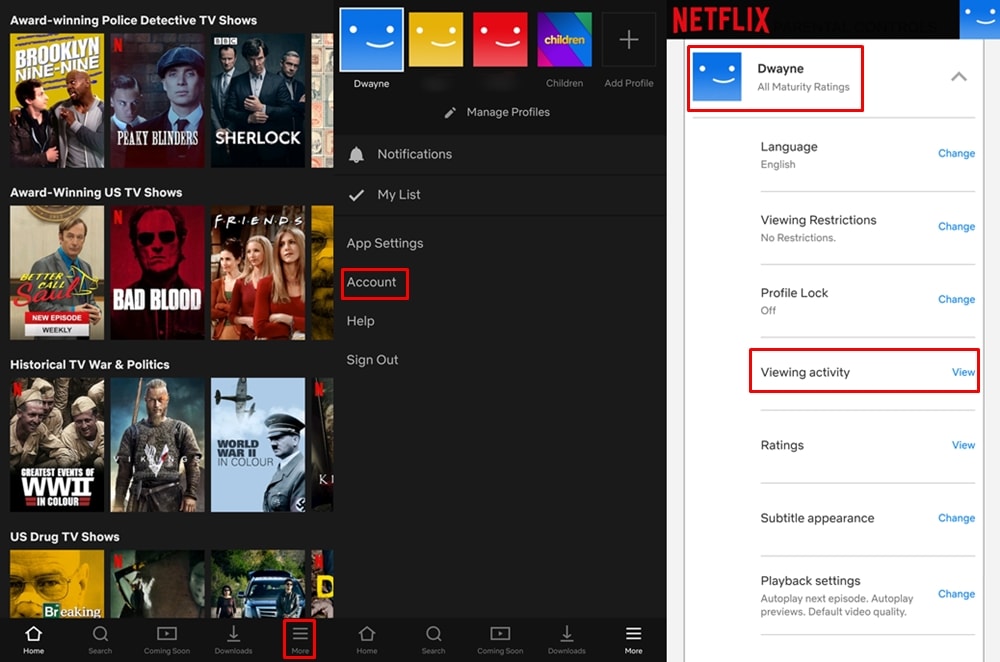
Task: Click Change link for Subtitle appearance
Action: click(956, 518)
